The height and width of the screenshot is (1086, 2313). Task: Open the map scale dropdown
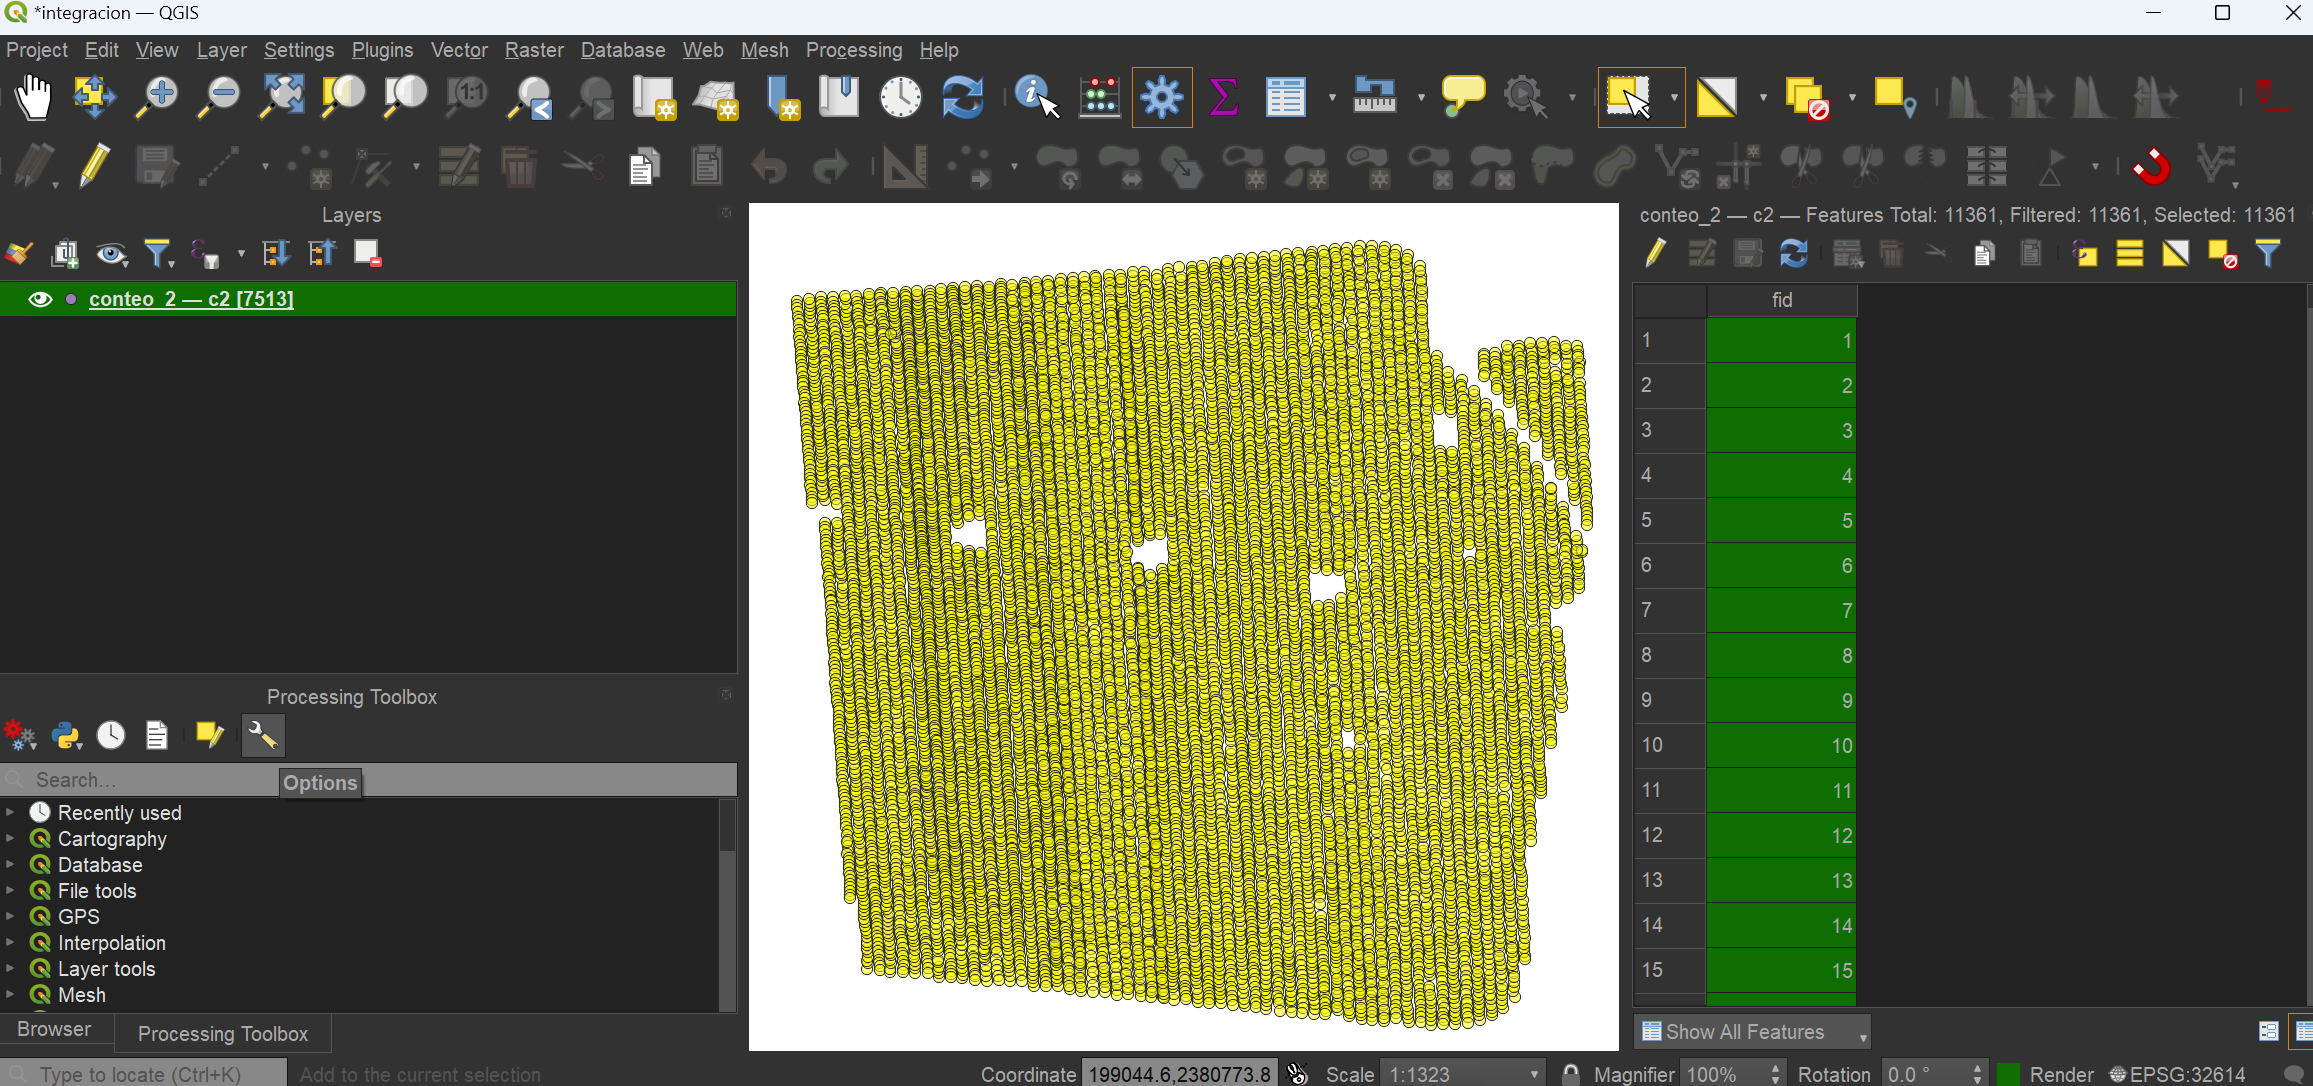tap(1535, 1073)
